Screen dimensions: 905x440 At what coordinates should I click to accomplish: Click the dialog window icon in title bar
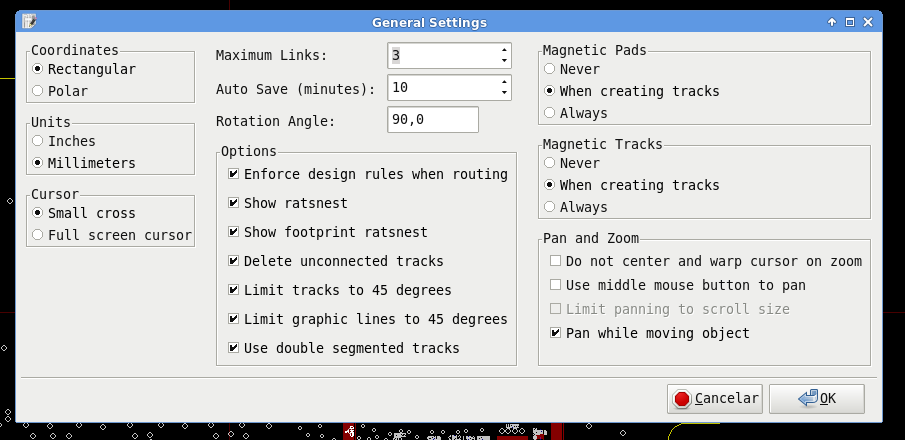[x=30, y=21]
